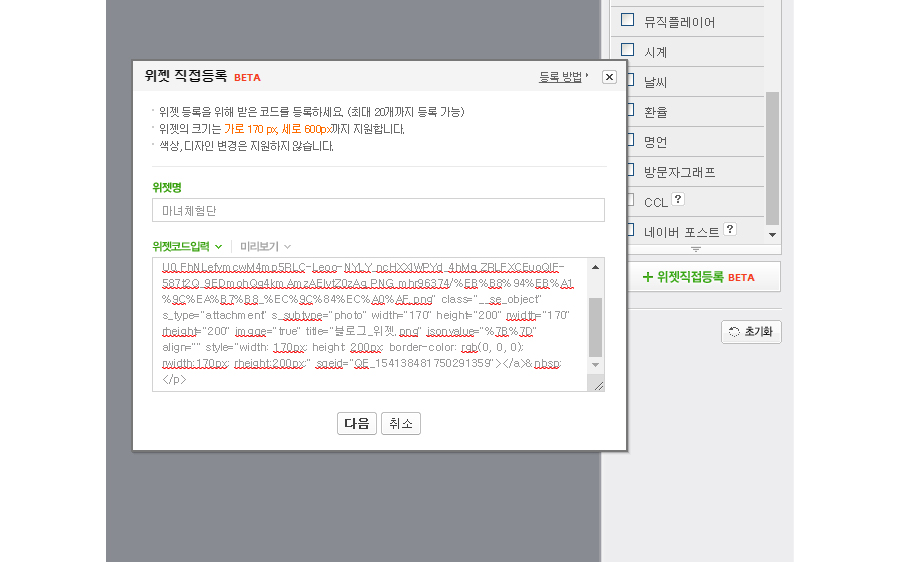
Task: Check the 뮤직플레이어 checkbox
Action: [x=627, y=20]
